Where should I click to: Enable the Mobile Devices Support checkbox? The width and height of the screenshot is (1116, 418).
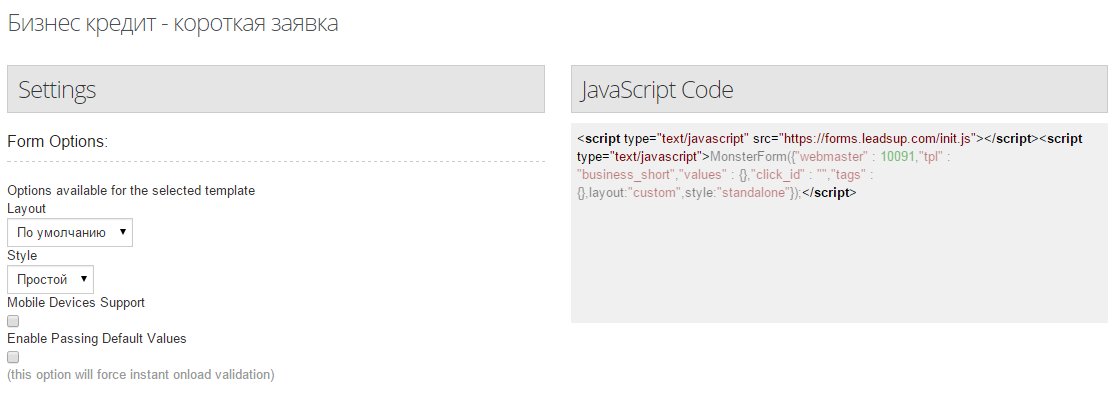(x=13, y=321)
